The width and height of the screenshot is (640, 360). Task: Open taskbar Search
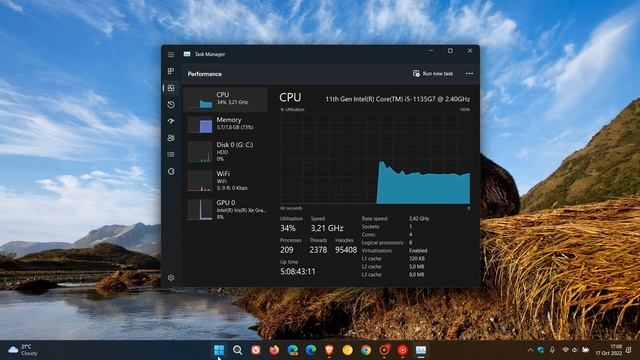(x=237, y=350)
